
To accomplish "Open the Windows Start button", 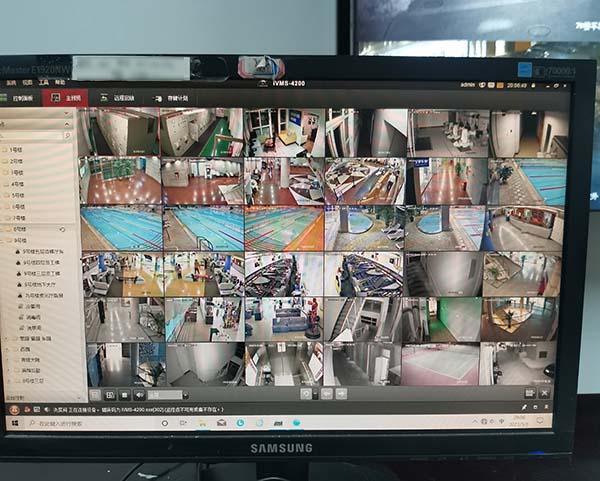I will [x=13, y=423].
